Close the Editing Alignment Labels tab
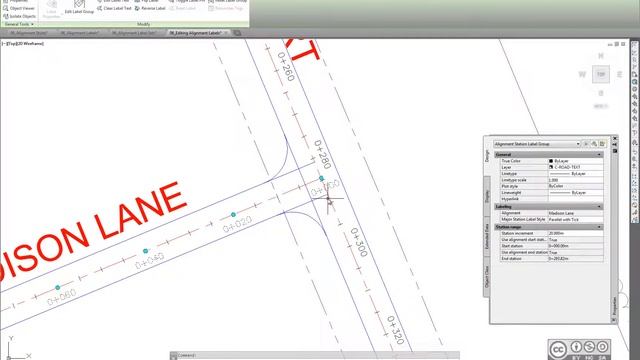Screen dimensions: 640x360 tap(226, 33)
